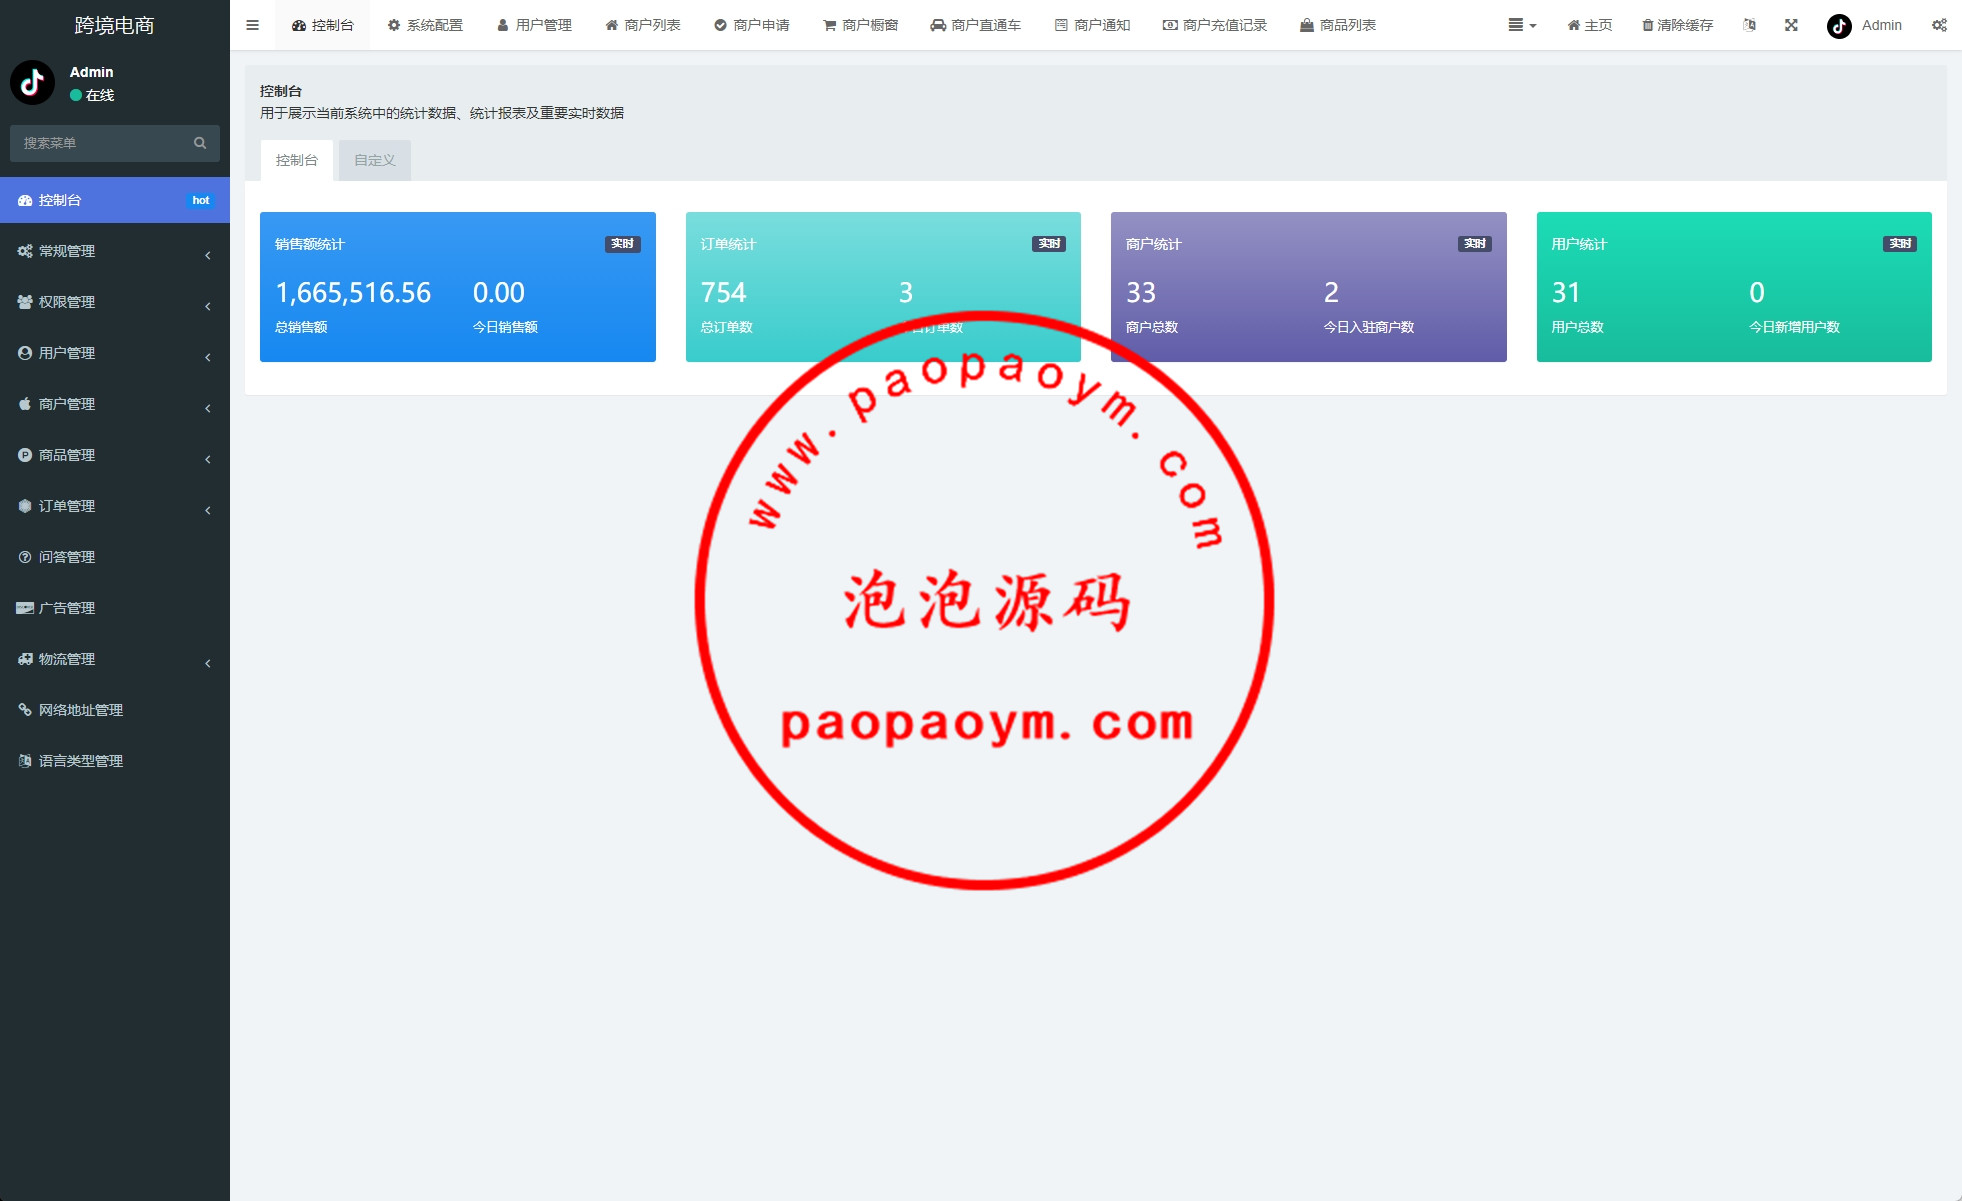Click the 广告管理 card icon
The width and height of the screenshot is (1962, 1201).
click(25, 608)
